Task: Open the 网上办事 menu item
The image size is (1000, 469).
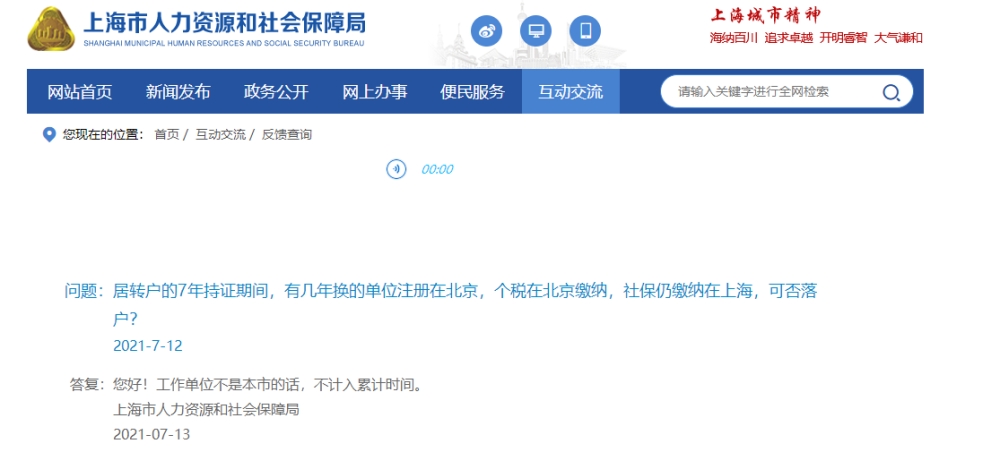Action: (374, 92)
